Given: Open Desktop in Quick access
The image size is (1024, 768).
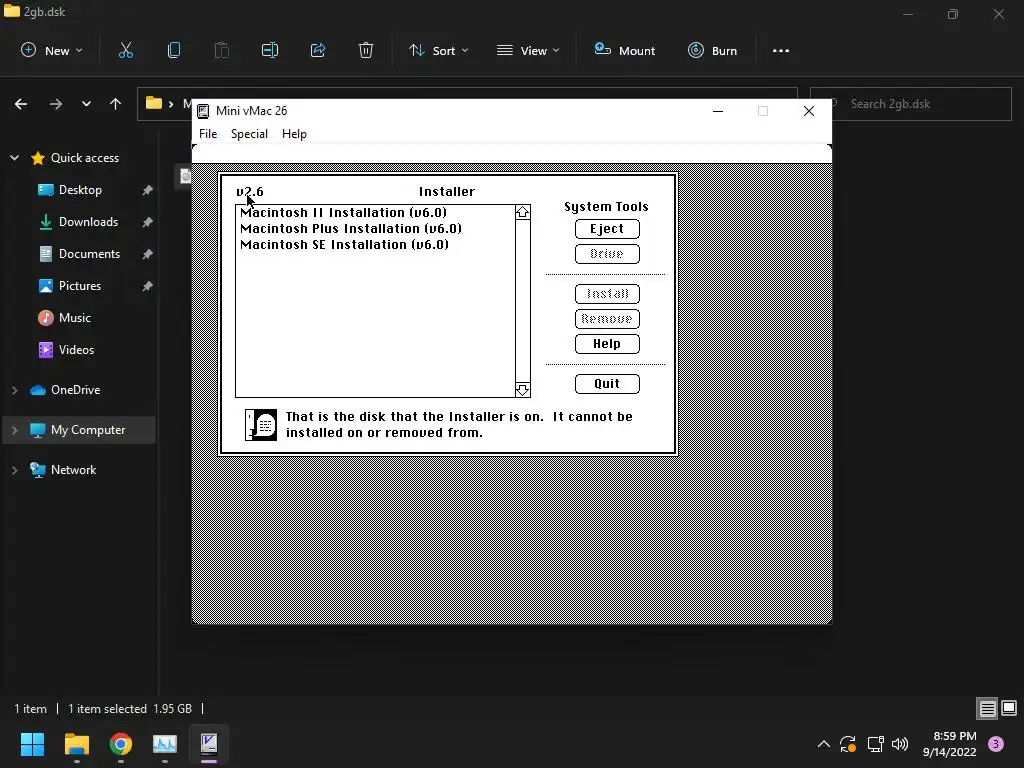Looking at the screenshot, I should point(80,189).
